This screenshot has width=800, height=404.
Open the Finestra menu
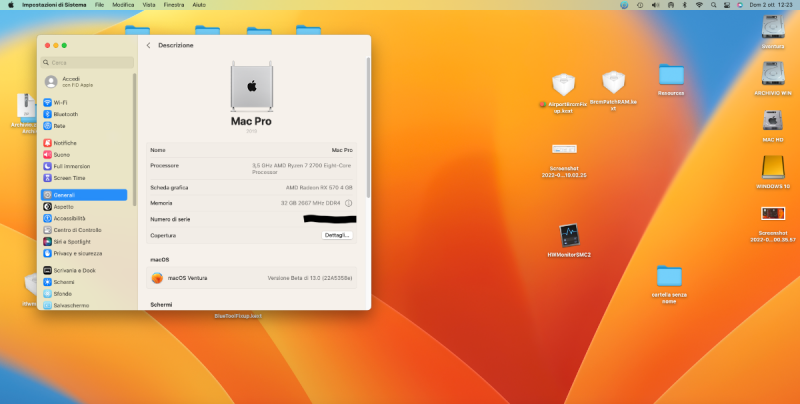tap(174, 5)
